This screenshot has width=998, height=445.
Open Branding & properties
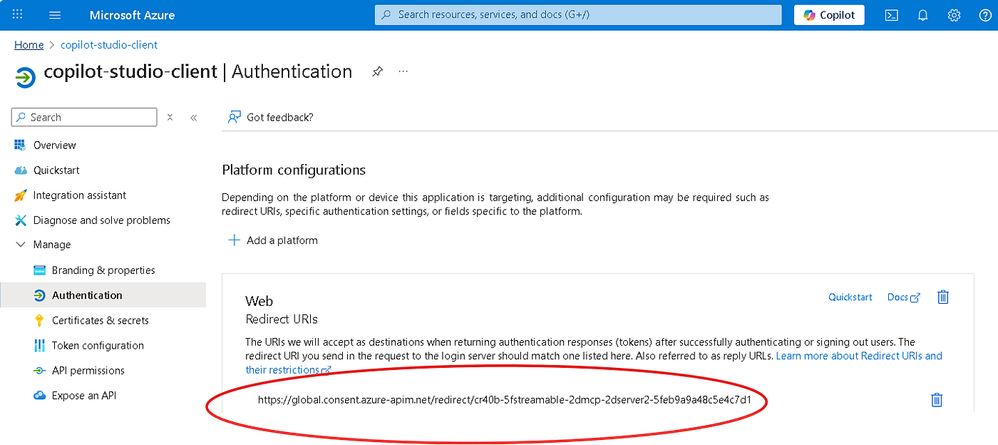(x=103, y=271)
